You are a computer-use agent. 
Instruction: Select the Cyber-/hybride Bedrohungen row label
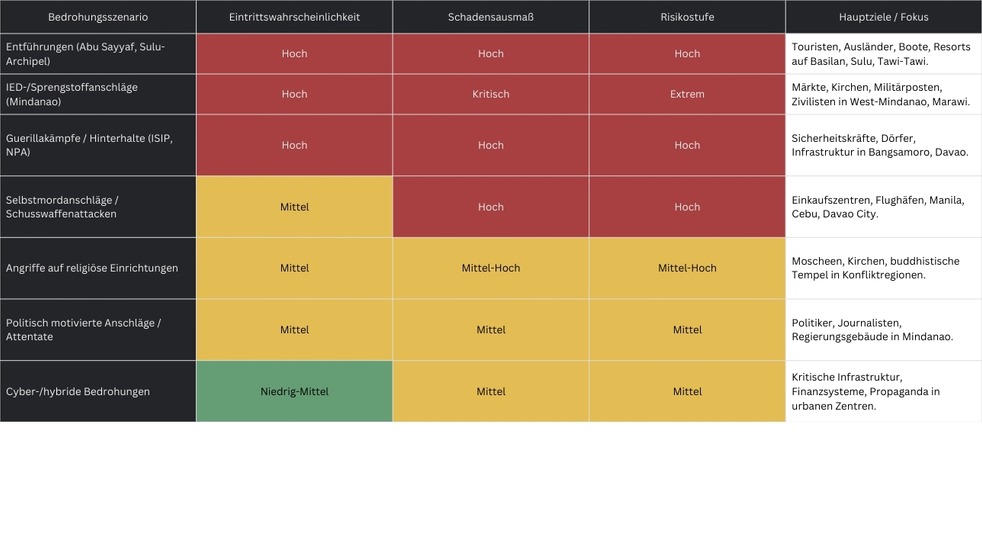(98, 391)
